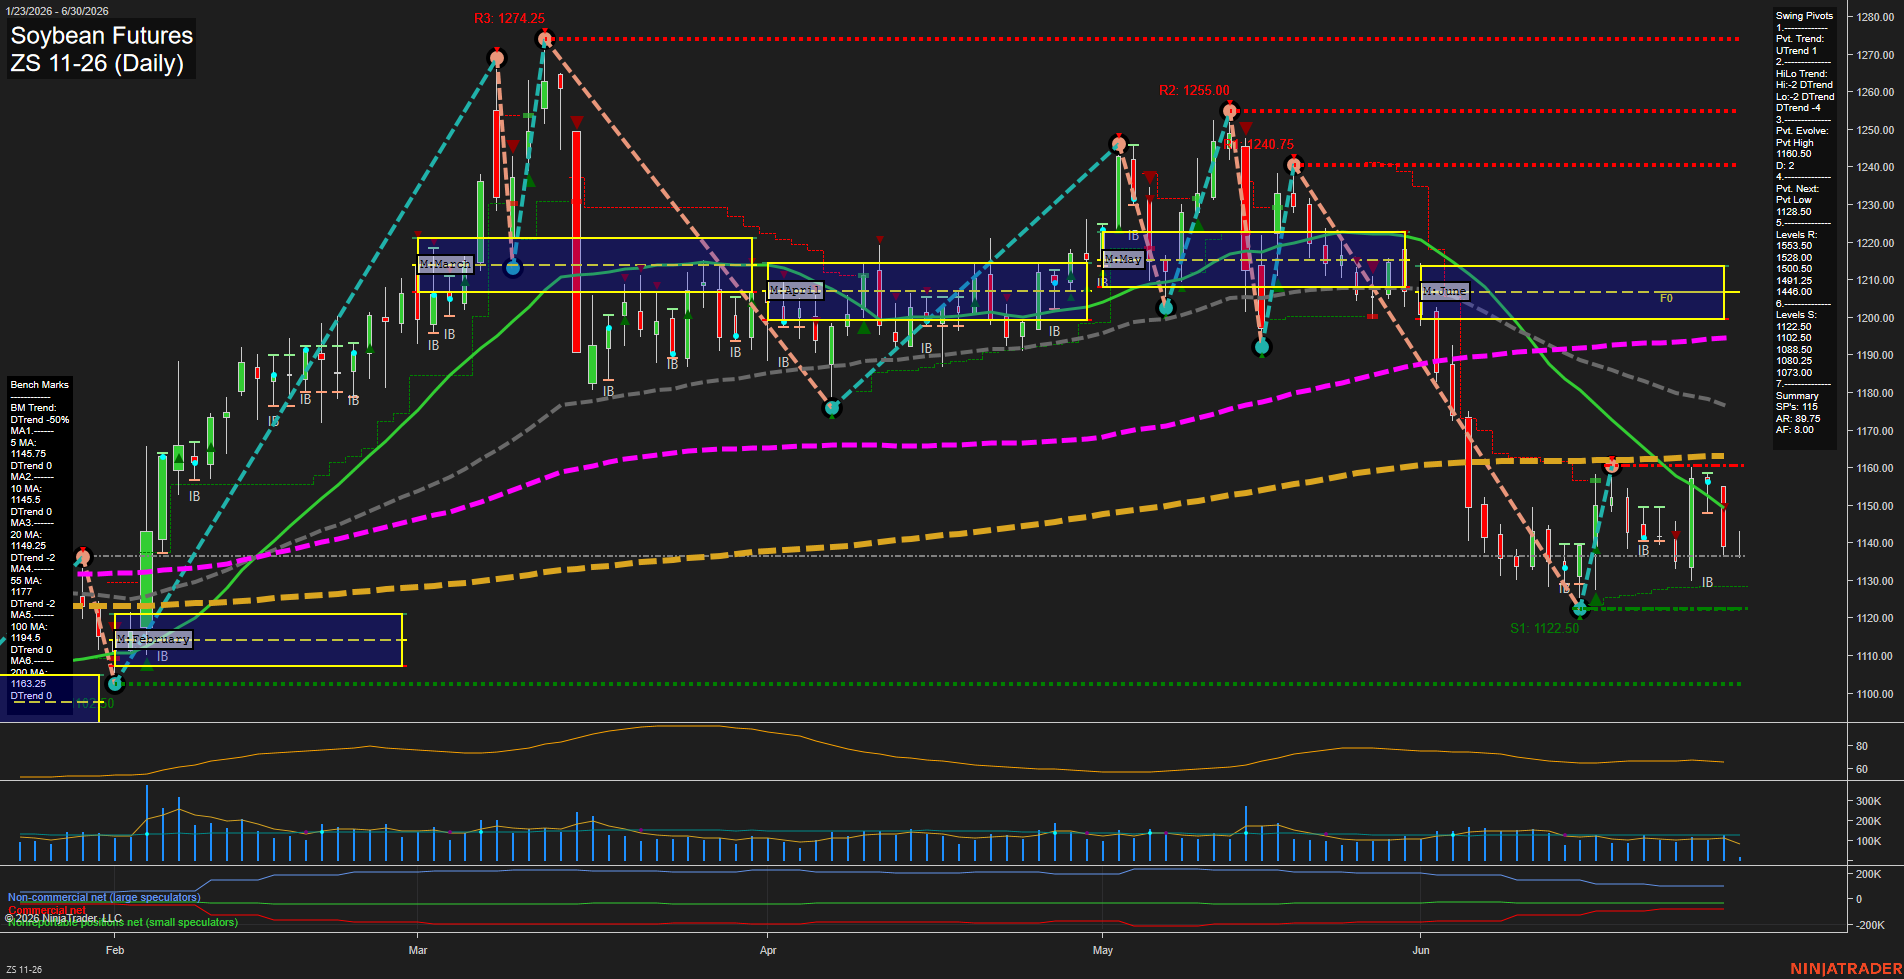Click the 'UTrend 1' pivot trend value
This screenshot has height=979, width=1904.
pos(1796,51)
